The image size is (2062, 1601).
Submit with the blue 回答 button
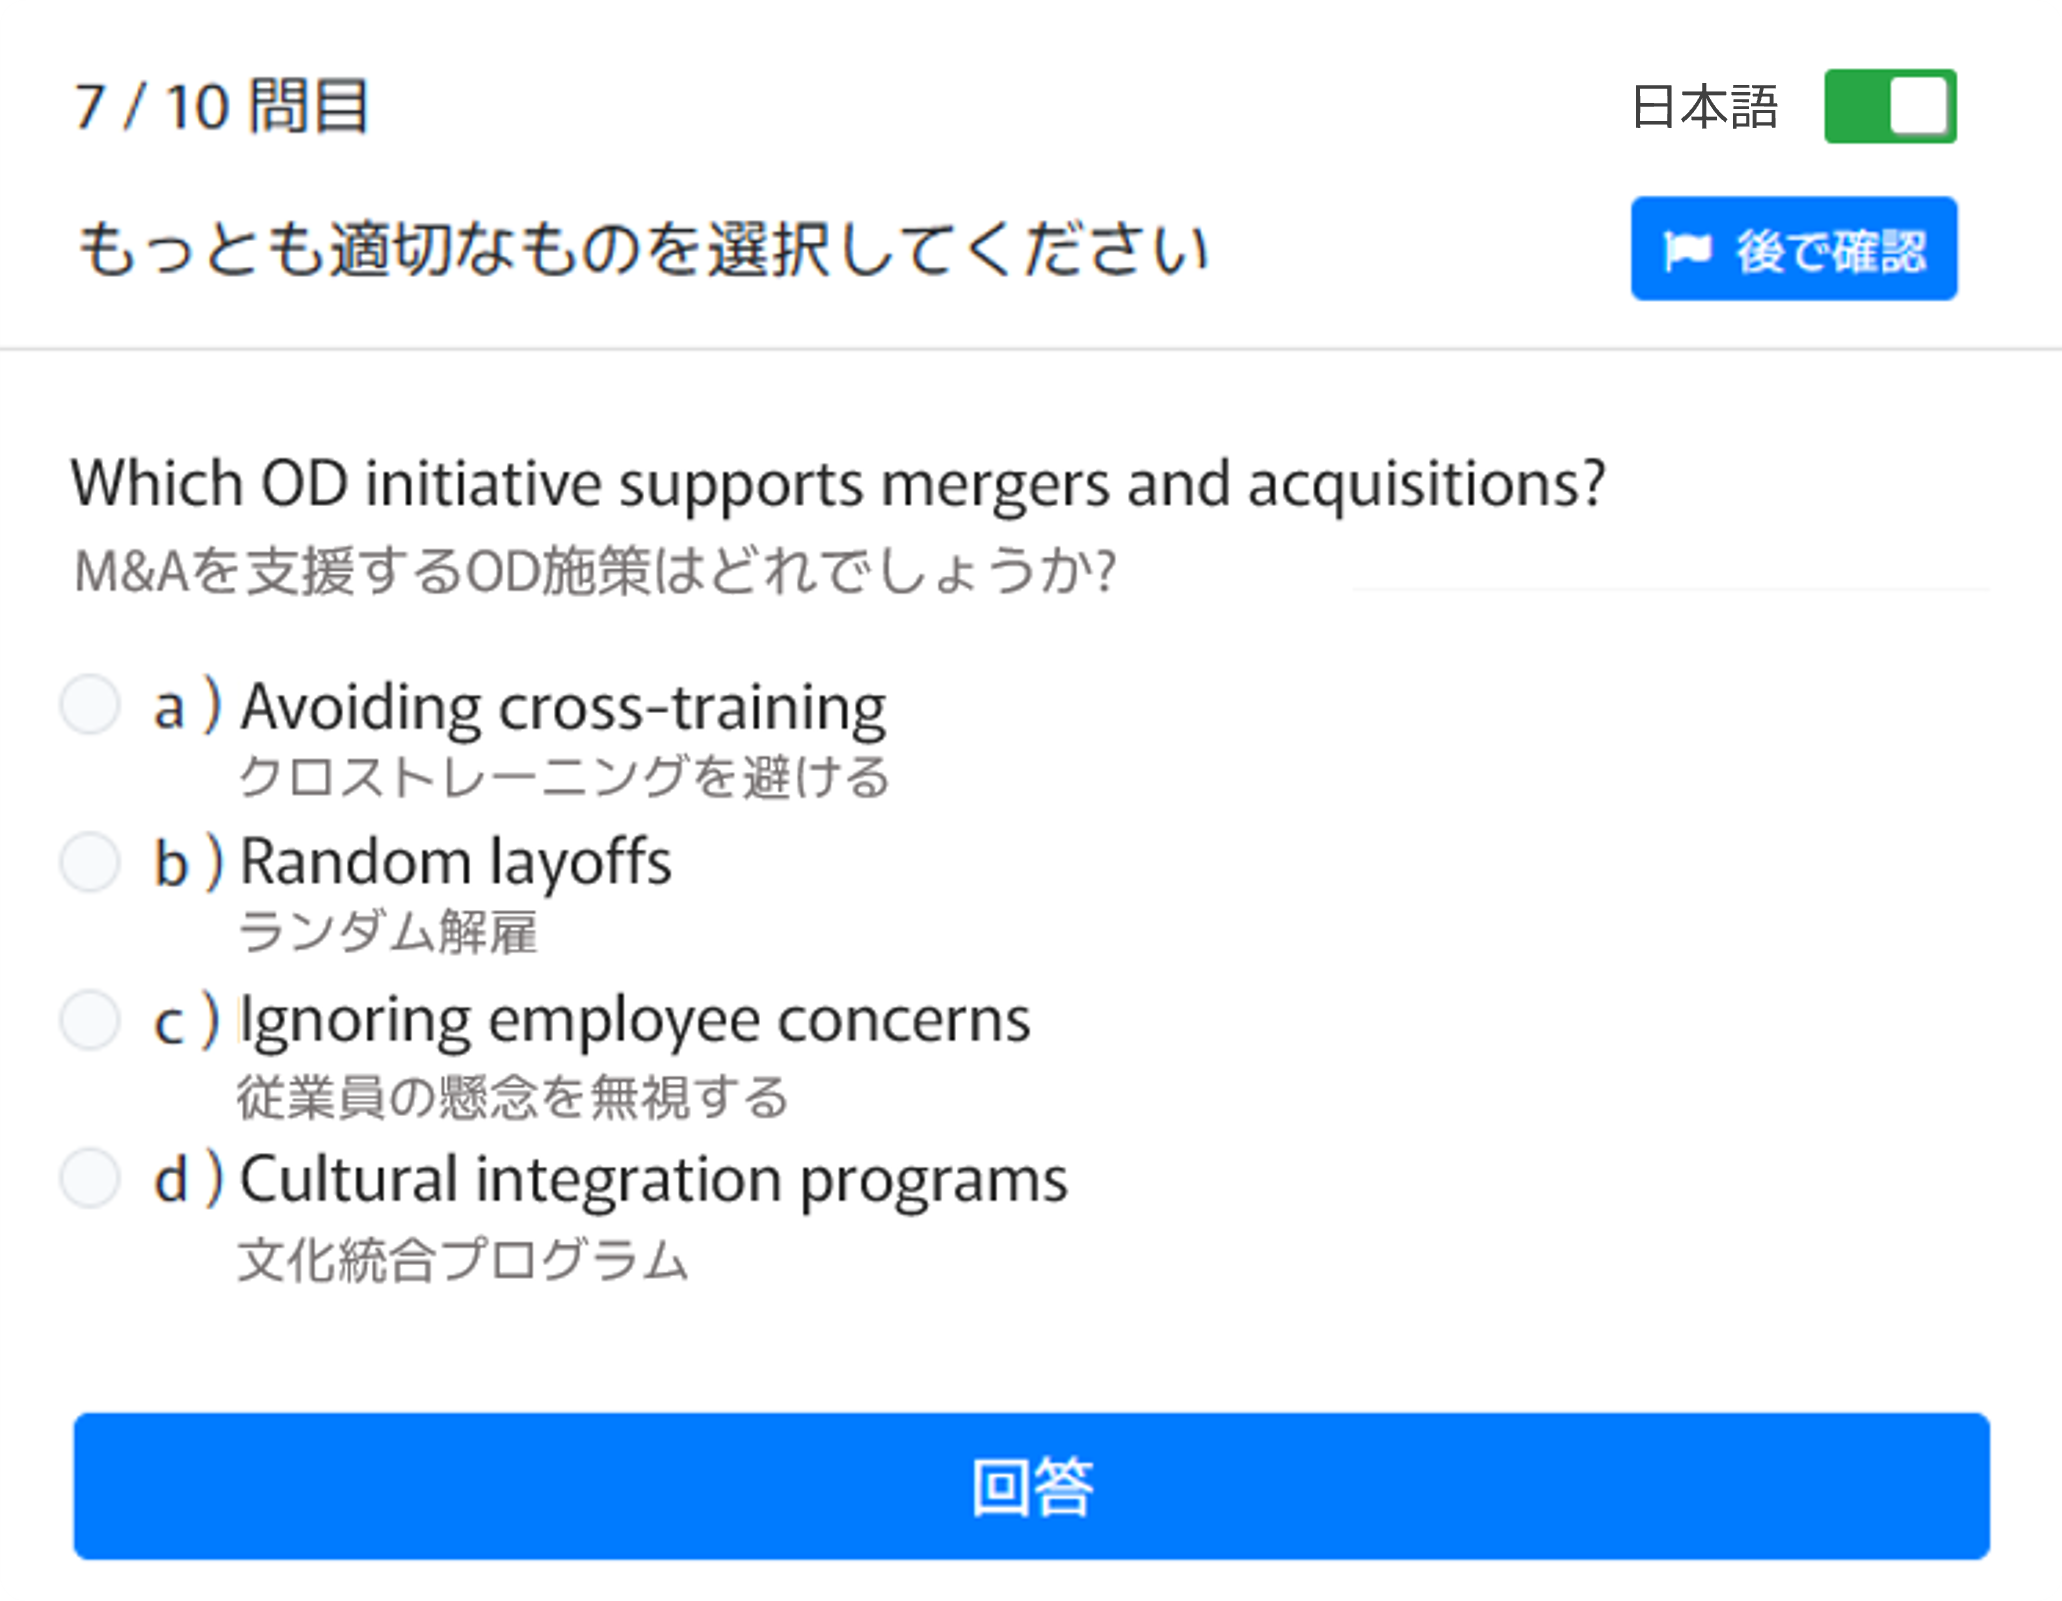click(x=1031, y=1486)
